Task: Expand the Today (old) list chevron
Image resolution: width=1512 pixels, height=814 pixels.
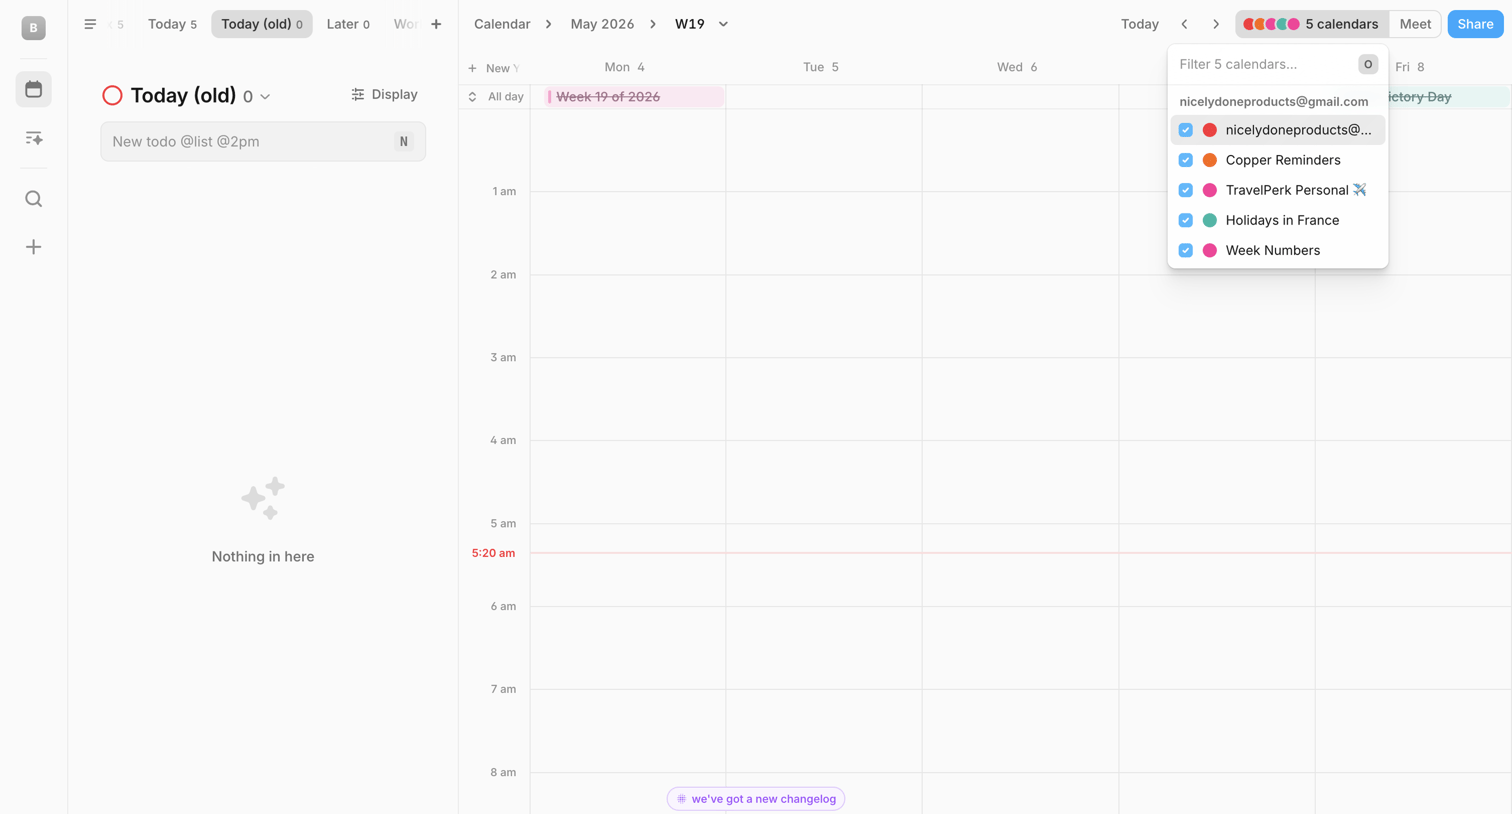Action: pyautogui.click(x=265, y=97)
